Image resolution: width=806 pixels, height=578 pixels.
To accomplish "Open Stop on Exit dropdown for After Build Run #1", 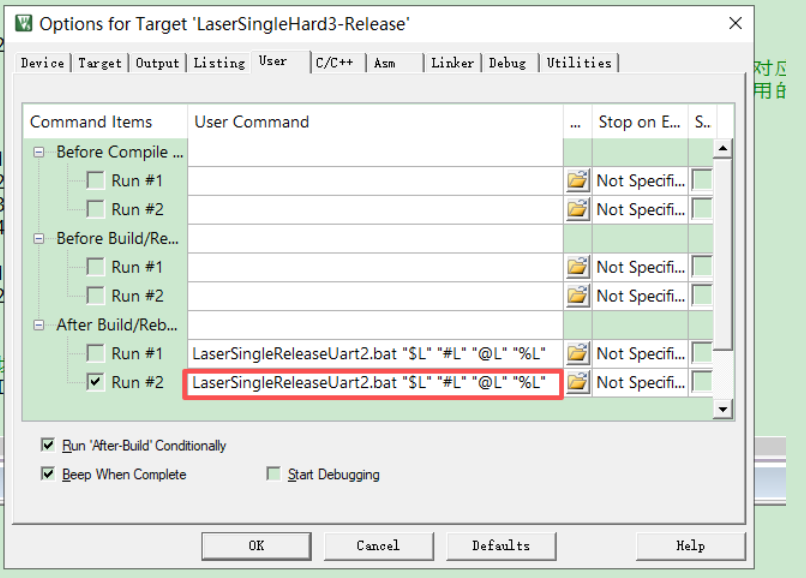I will click(x=640, y=353).
